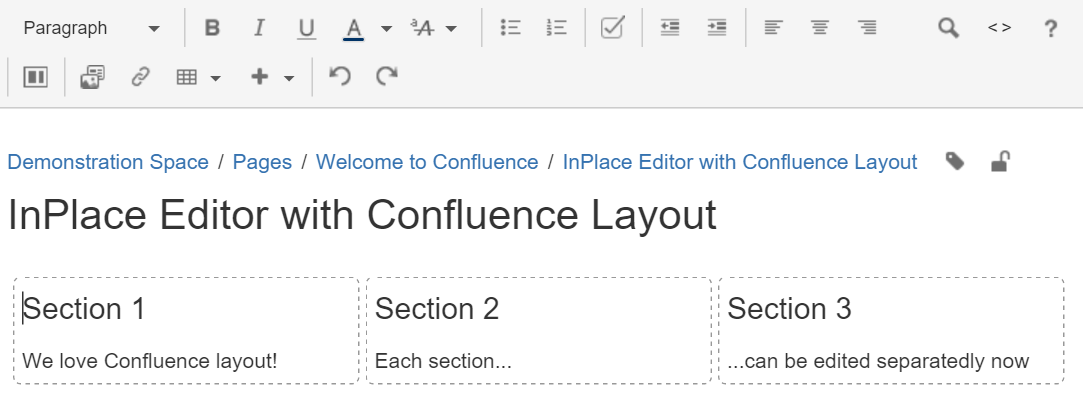
Task: Open the source code editor
Action: pyautogui.click(x=999, y=28)
